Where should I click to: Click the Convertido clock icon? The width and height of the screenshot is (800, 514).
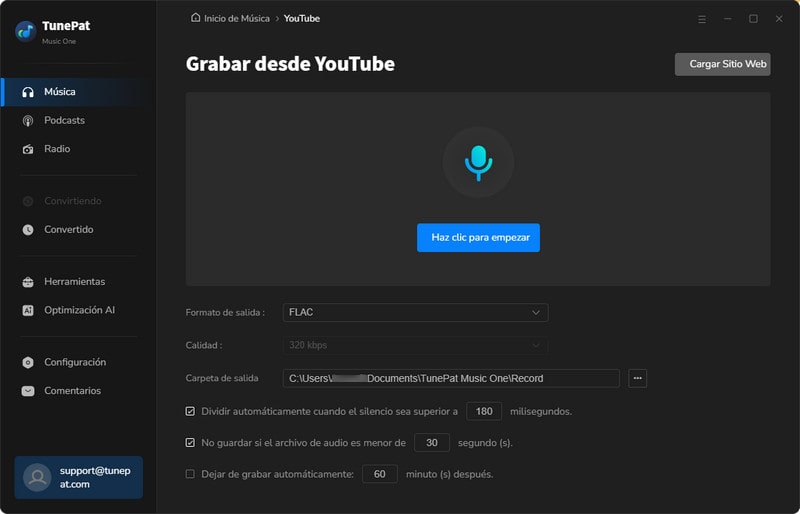point(28,230)
